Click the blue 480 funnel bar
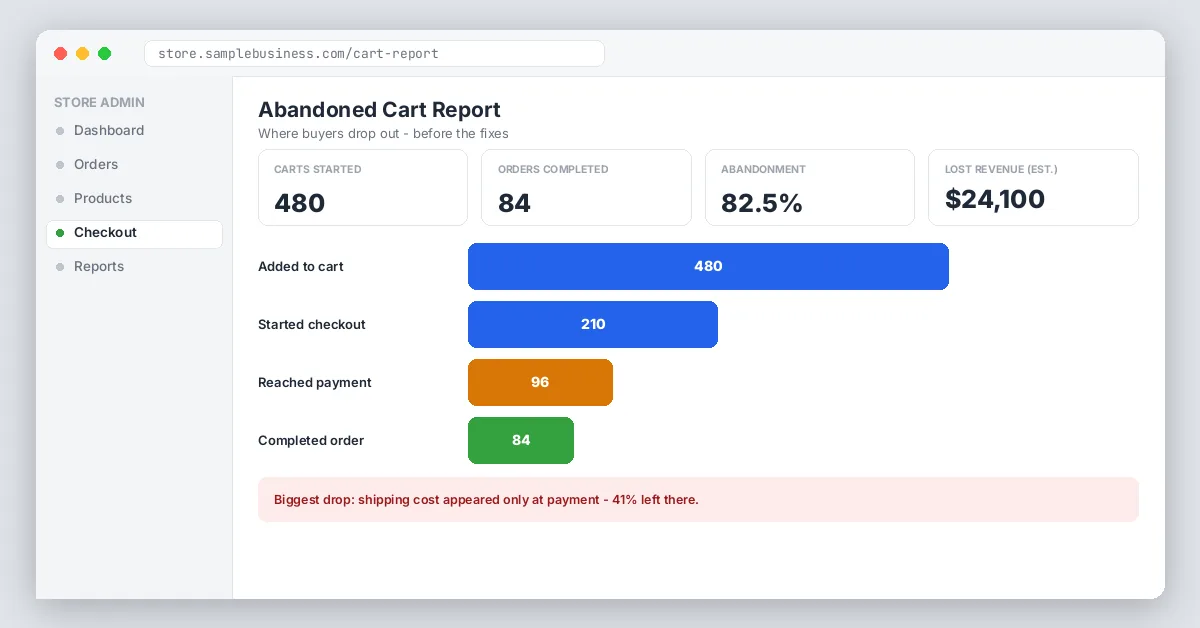The width and height of the screenshot is (1200, 628). pos(708,267)
